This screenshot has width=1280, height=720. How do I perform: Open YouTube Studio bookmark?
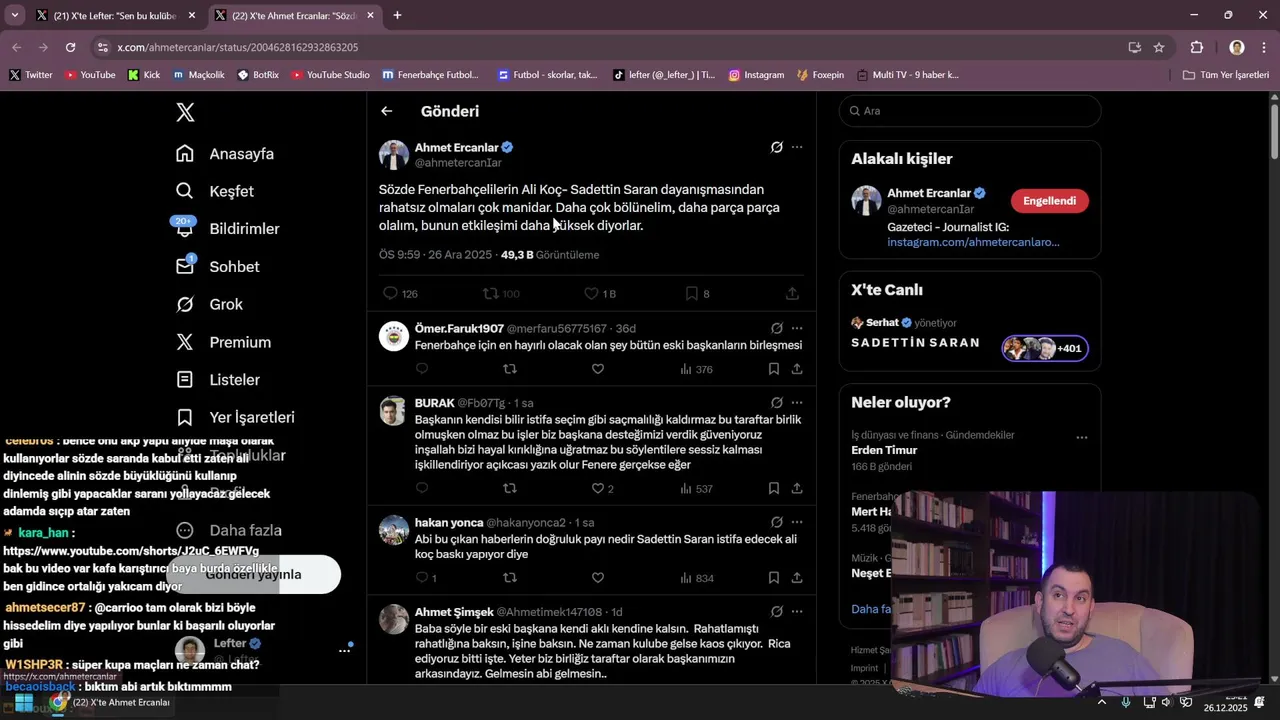[x=331, y=75]
